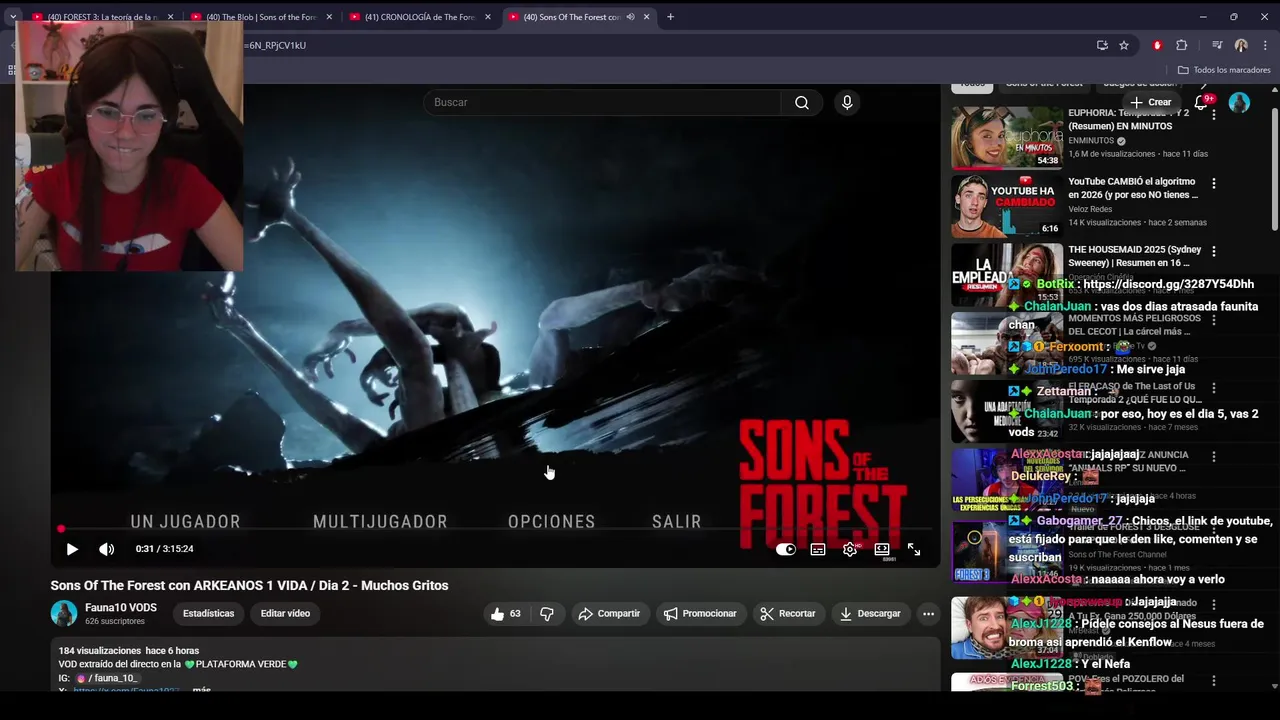Open the EUPHORIA en minutos thumbnail
Screen dimensions: 1280x720
pos(1007,137)
